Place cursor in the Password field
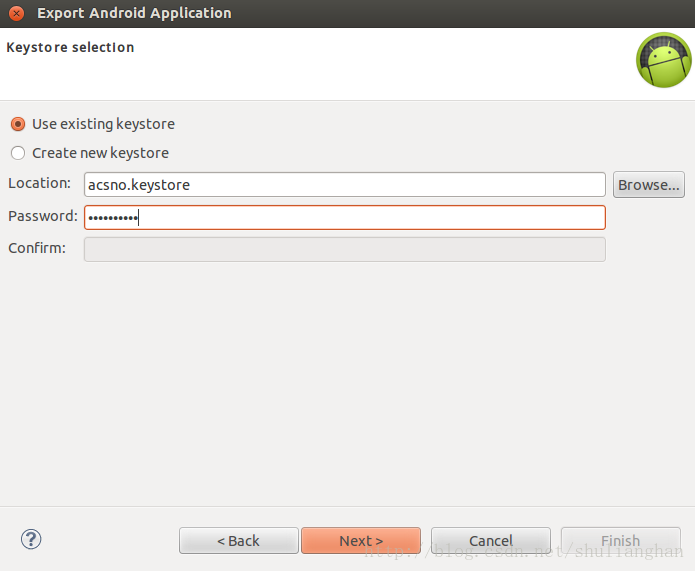Screen dimensions: 695x571 pyautogui.click(x=345, y=218)
